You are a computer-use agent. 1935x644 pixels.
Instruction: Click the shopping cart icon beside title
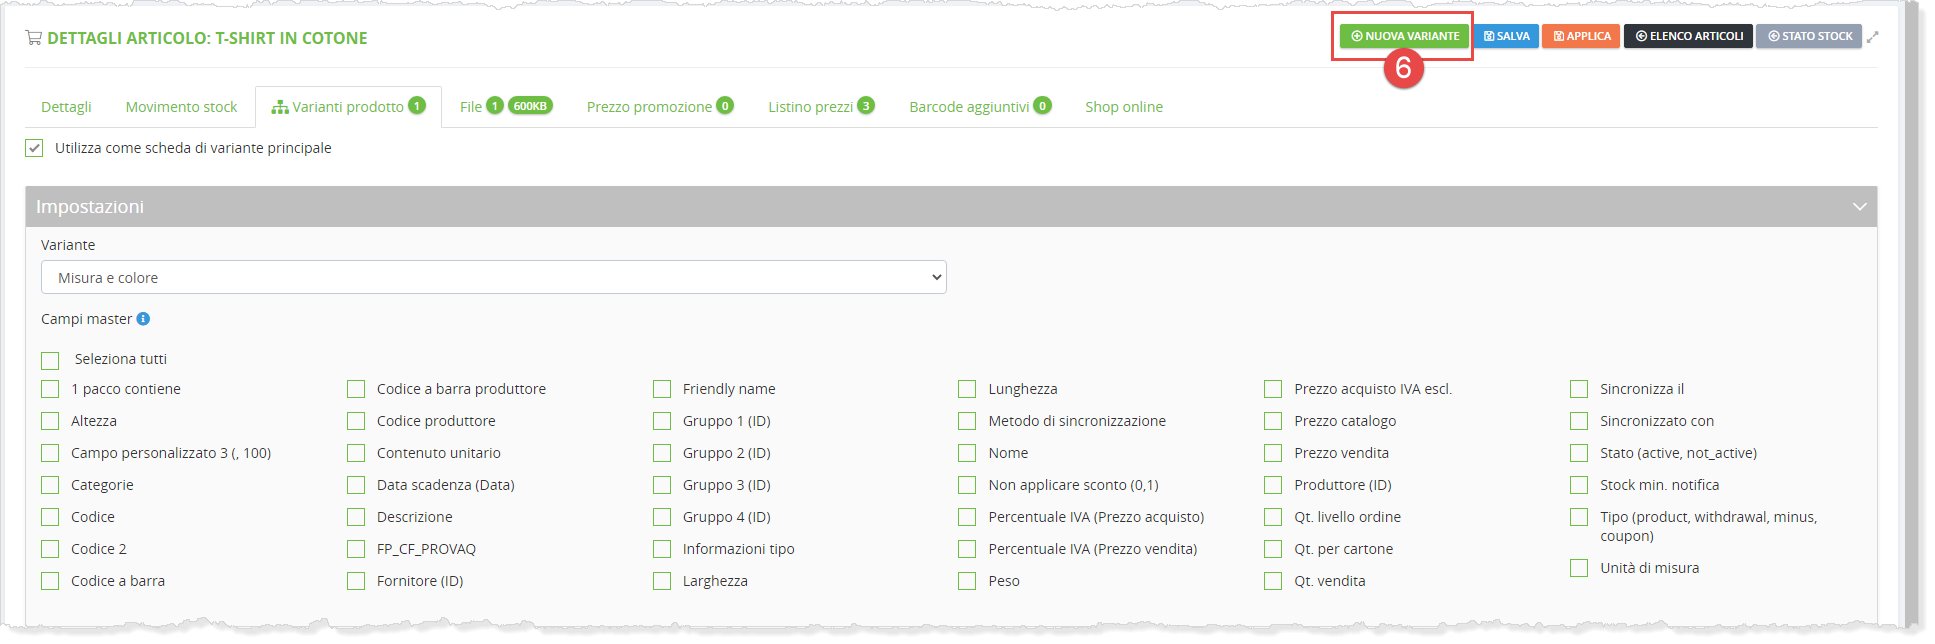[x=34, y=38]
